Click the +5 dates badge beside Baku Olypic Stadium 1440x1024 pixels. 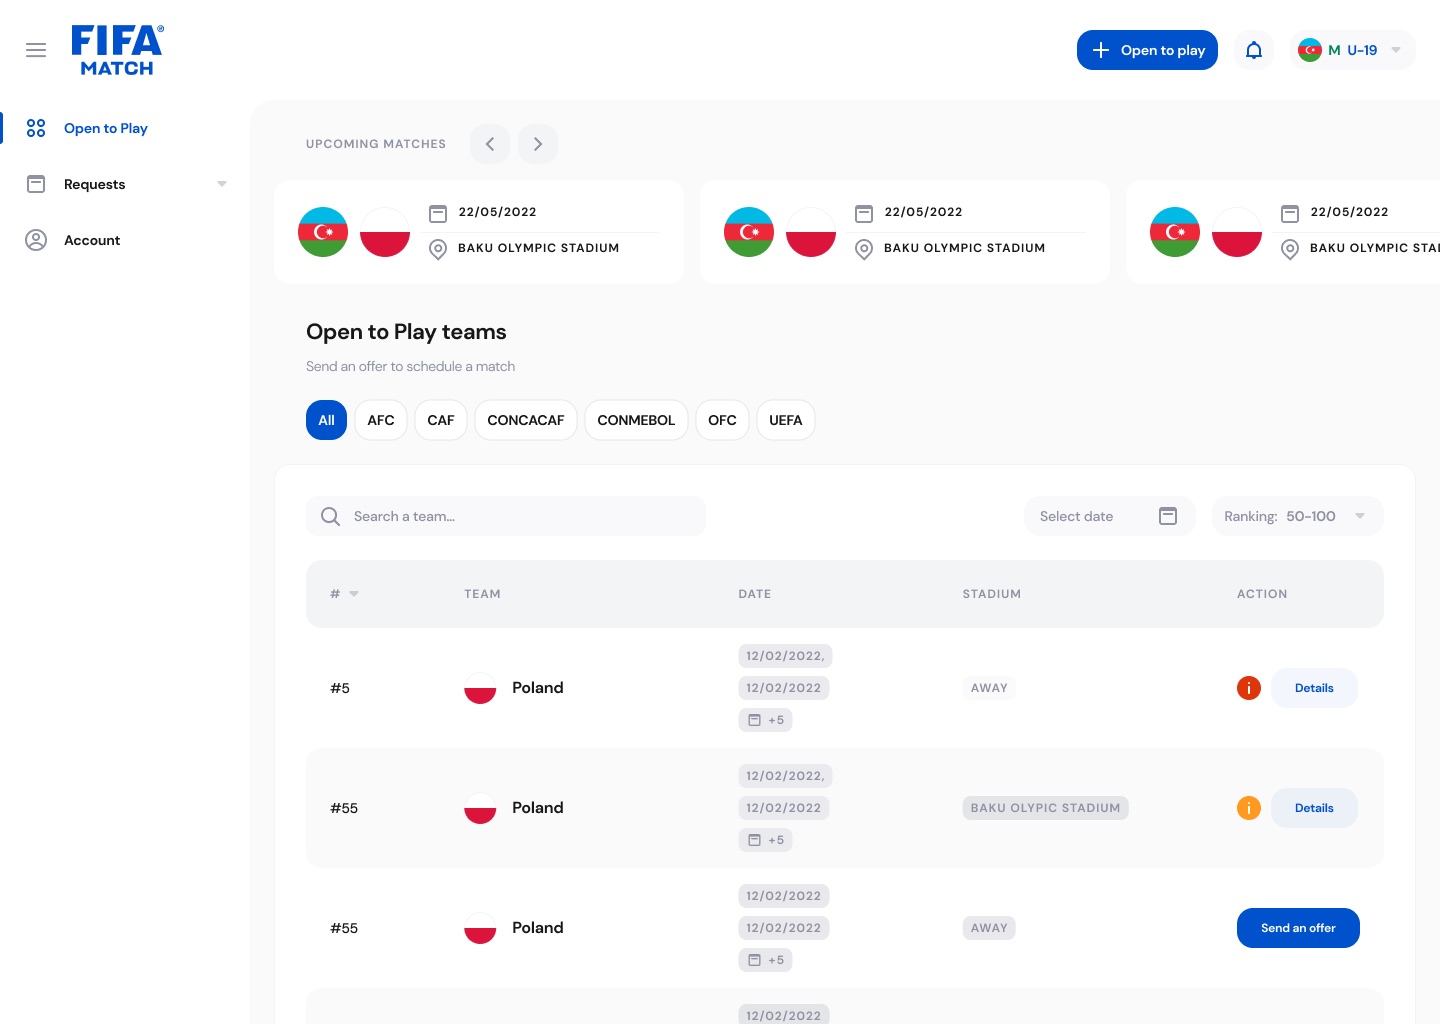click(766, 840)
